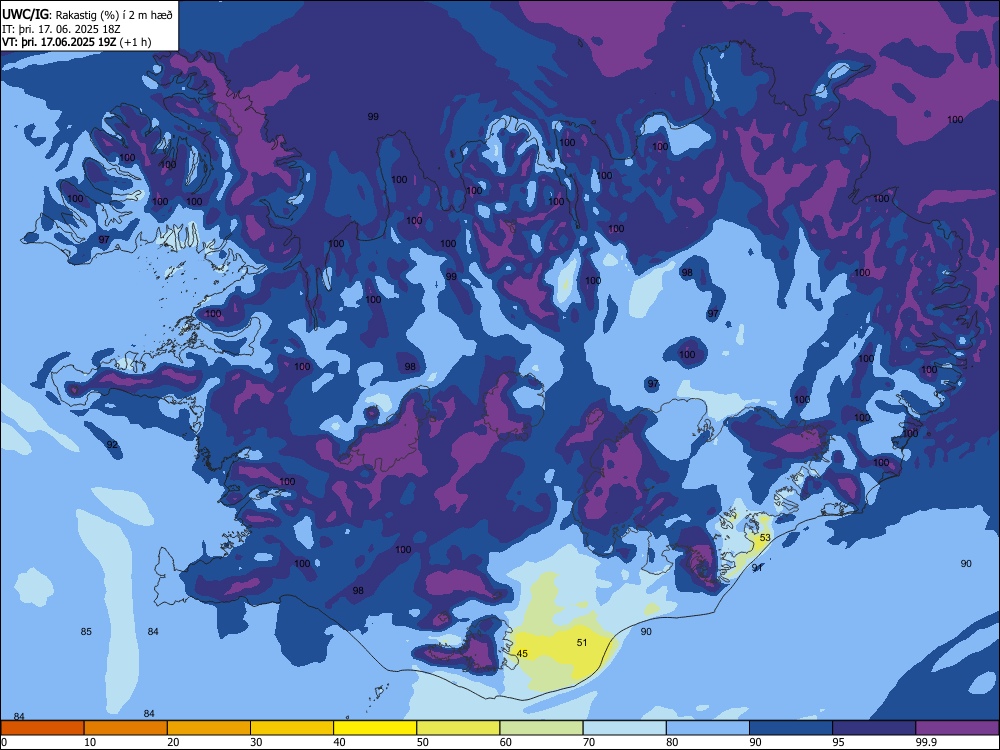Select the 90–95 medium blue legend swatch
Viewport: 1000px width, 750px height.
pyautogui.click(x=791, y=728)
